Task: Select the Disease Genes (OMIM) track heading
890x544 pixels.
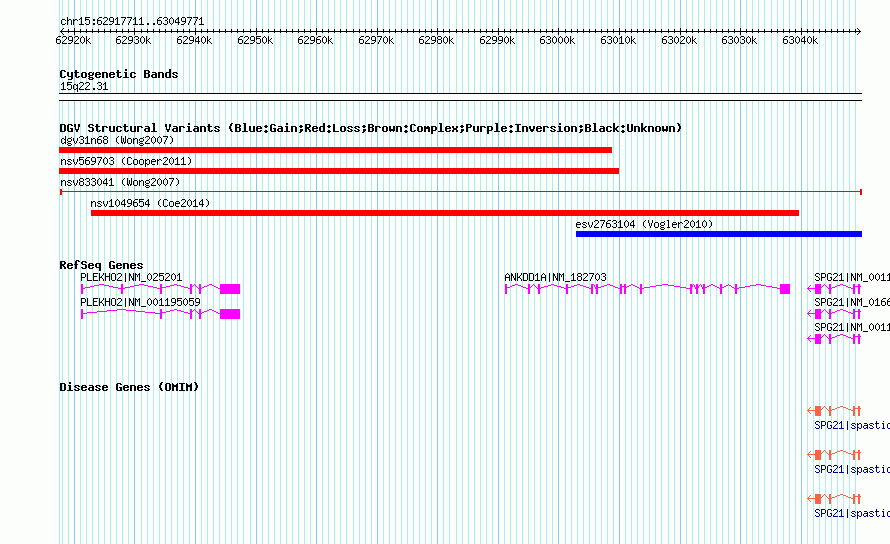Action: tap(129, 387)
